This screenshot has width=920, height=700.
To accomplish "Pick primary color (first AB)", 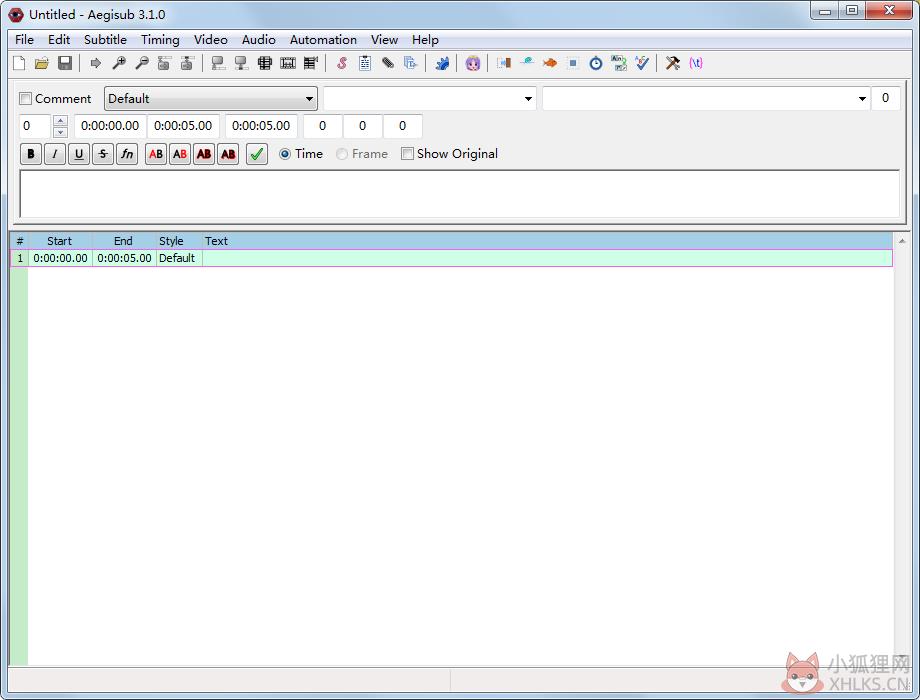I will click(x=155, y=154).
